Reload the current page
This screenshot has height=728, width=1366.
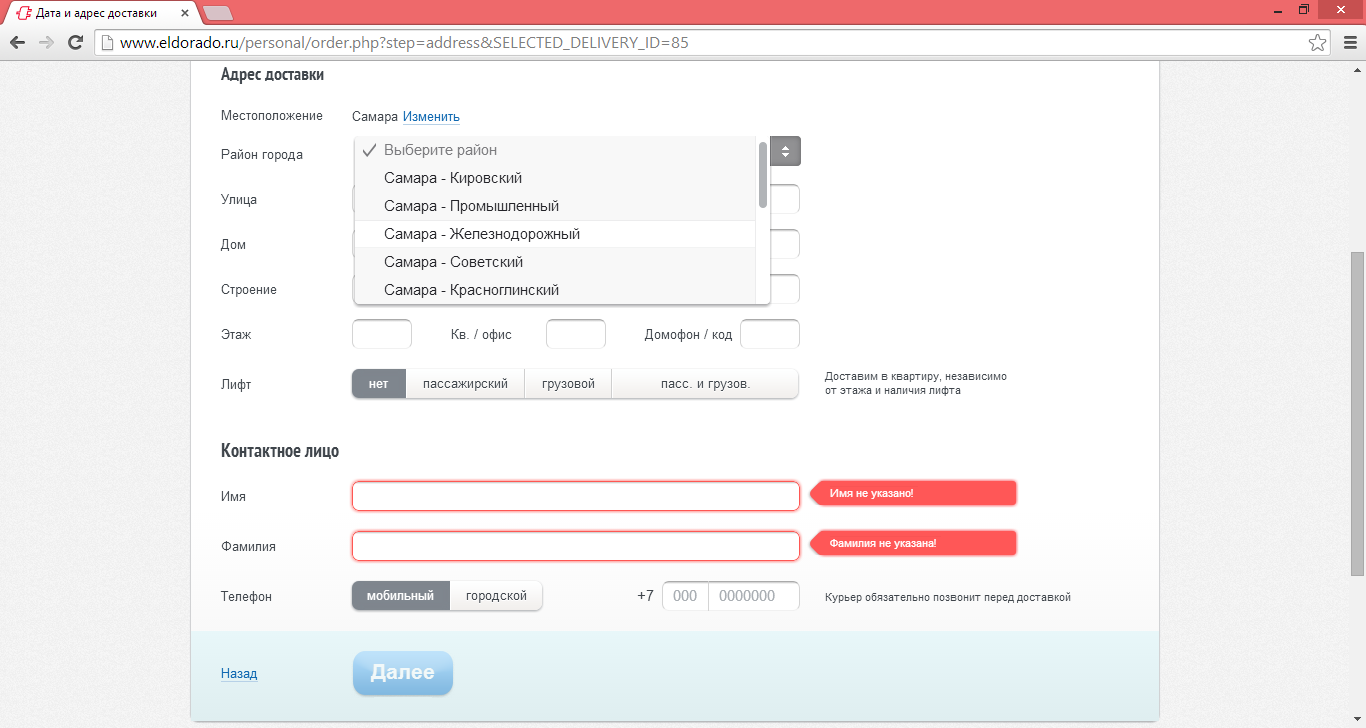(x=75, y=42)
